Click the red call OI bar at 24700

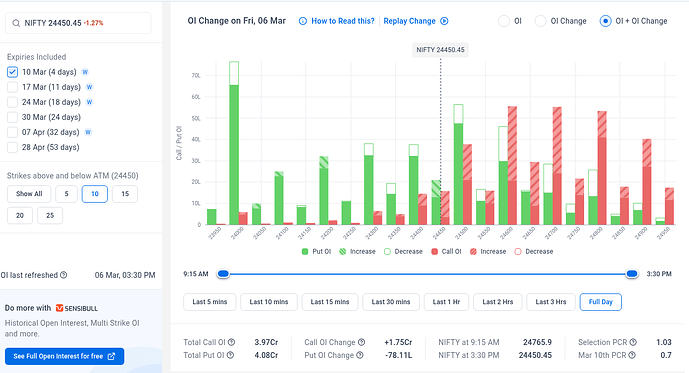(557, 166)
